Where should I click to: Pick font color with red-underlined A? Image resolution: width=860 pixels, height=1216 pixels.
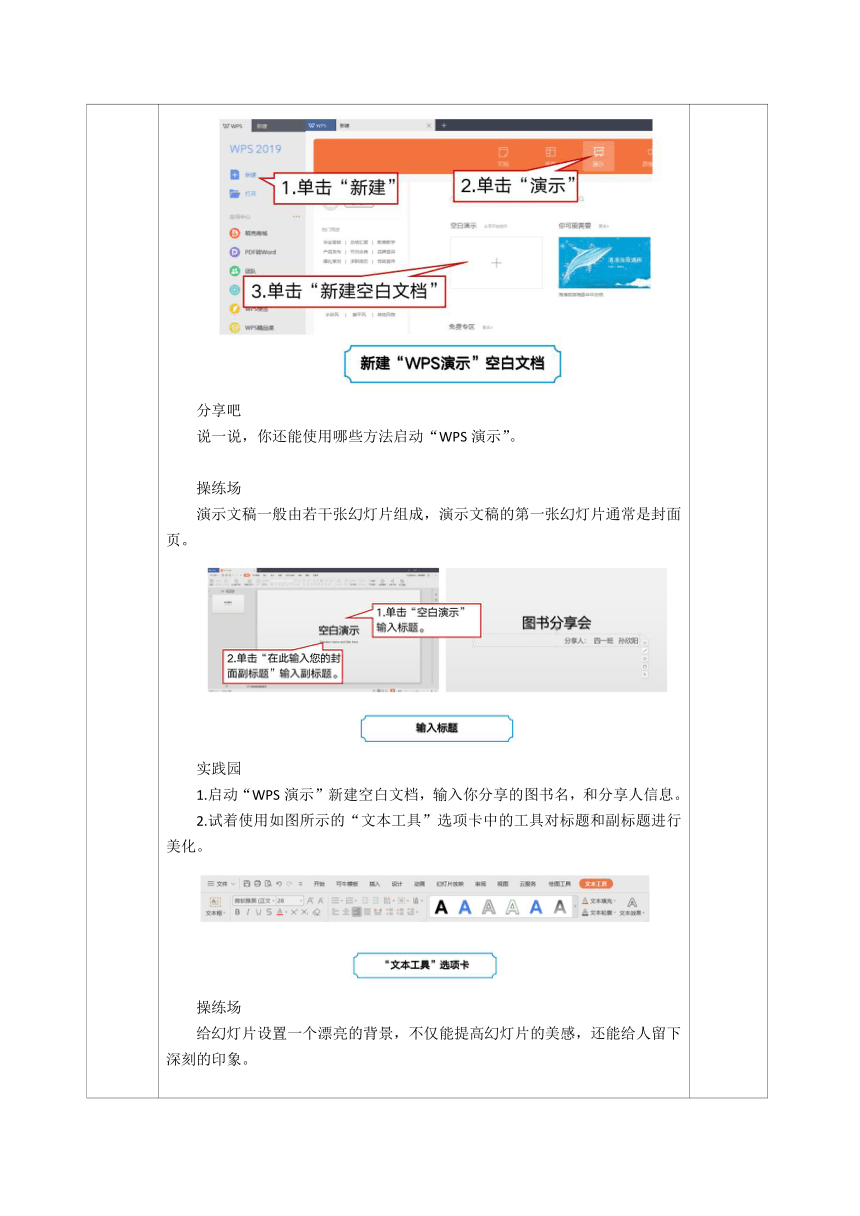click(280, 913)
